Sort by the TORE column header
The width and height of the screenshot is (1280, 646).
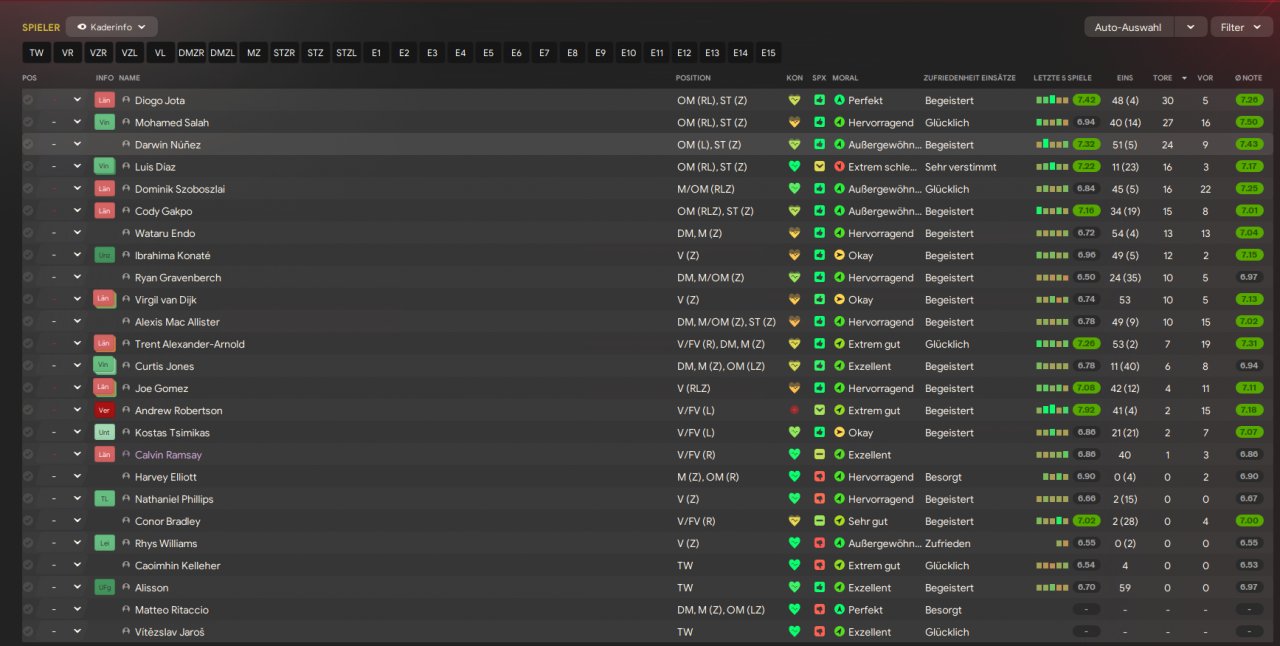[x=1162, y=77]
